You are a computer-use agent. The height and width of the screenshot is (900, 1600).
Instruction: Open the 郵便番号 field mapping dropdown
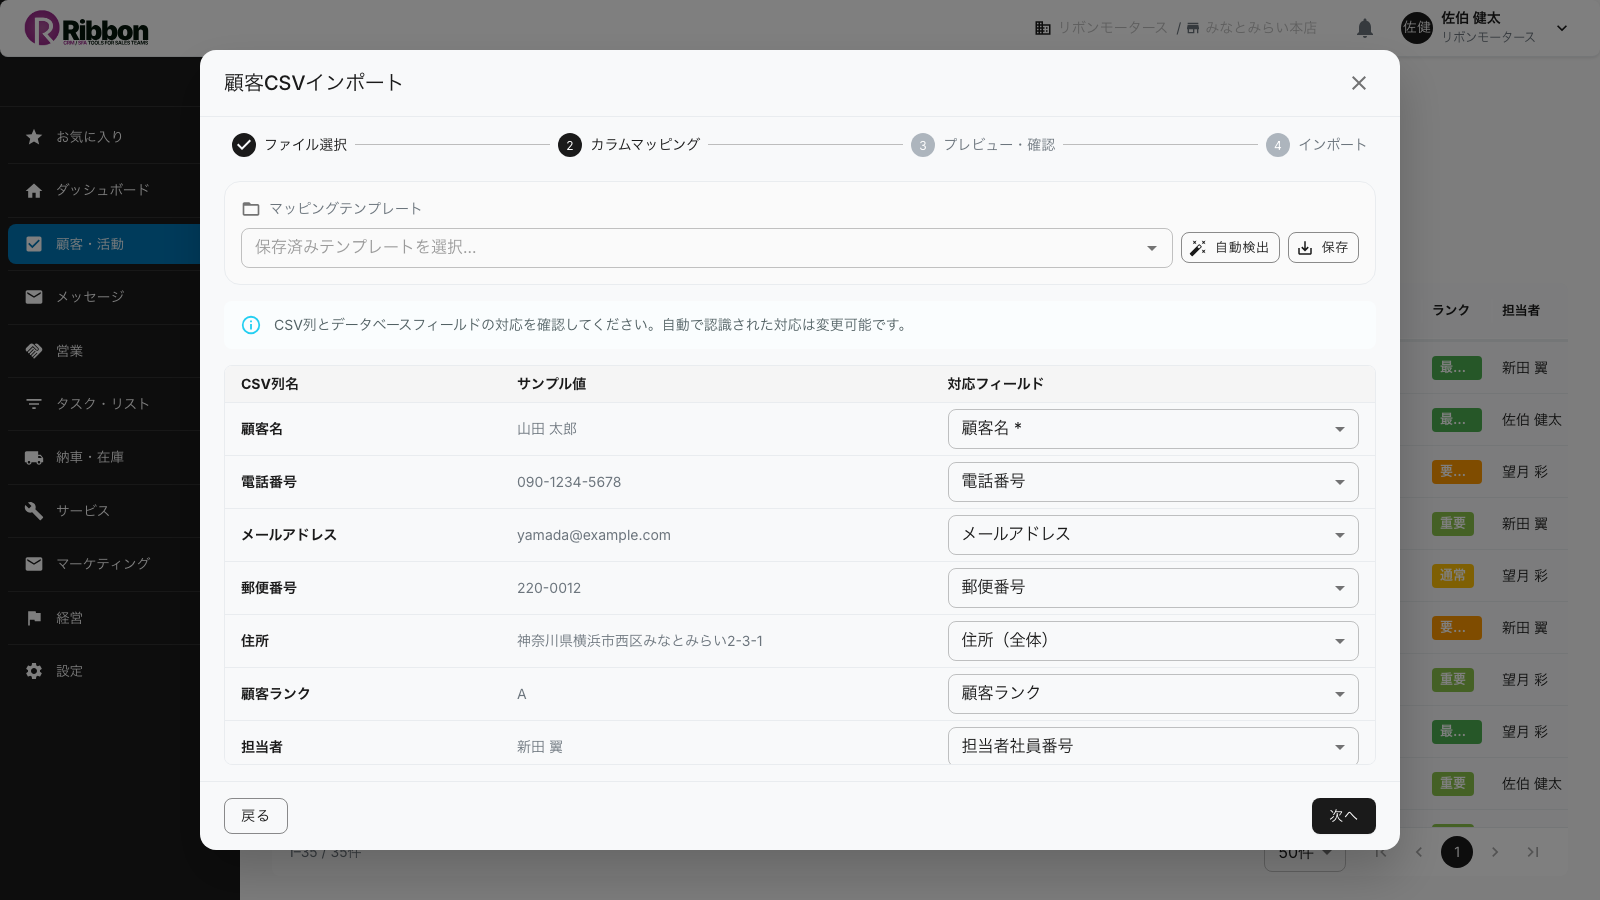[x=1153, y=588]
